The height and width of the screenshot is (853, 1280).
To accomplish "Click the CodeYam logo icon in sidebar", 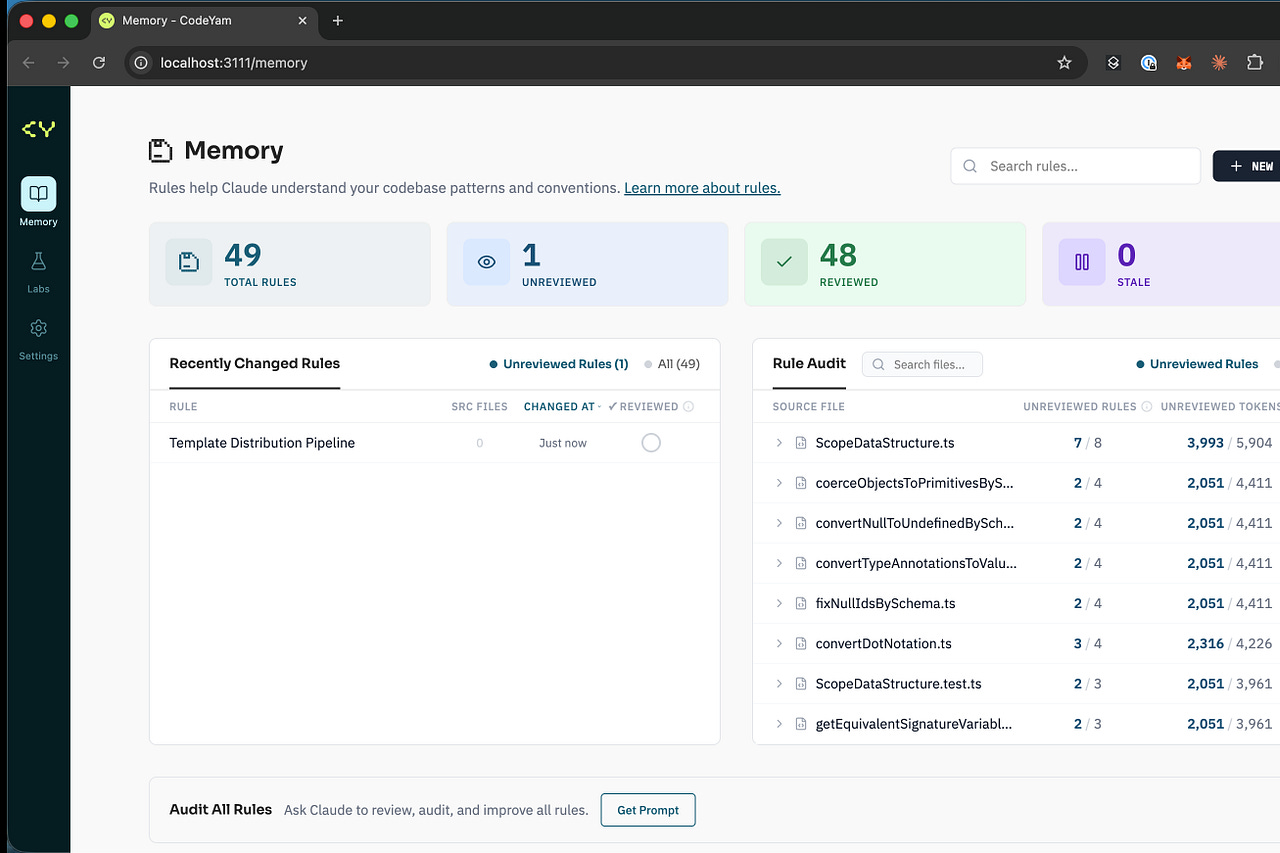I will [x=38, y=129].
